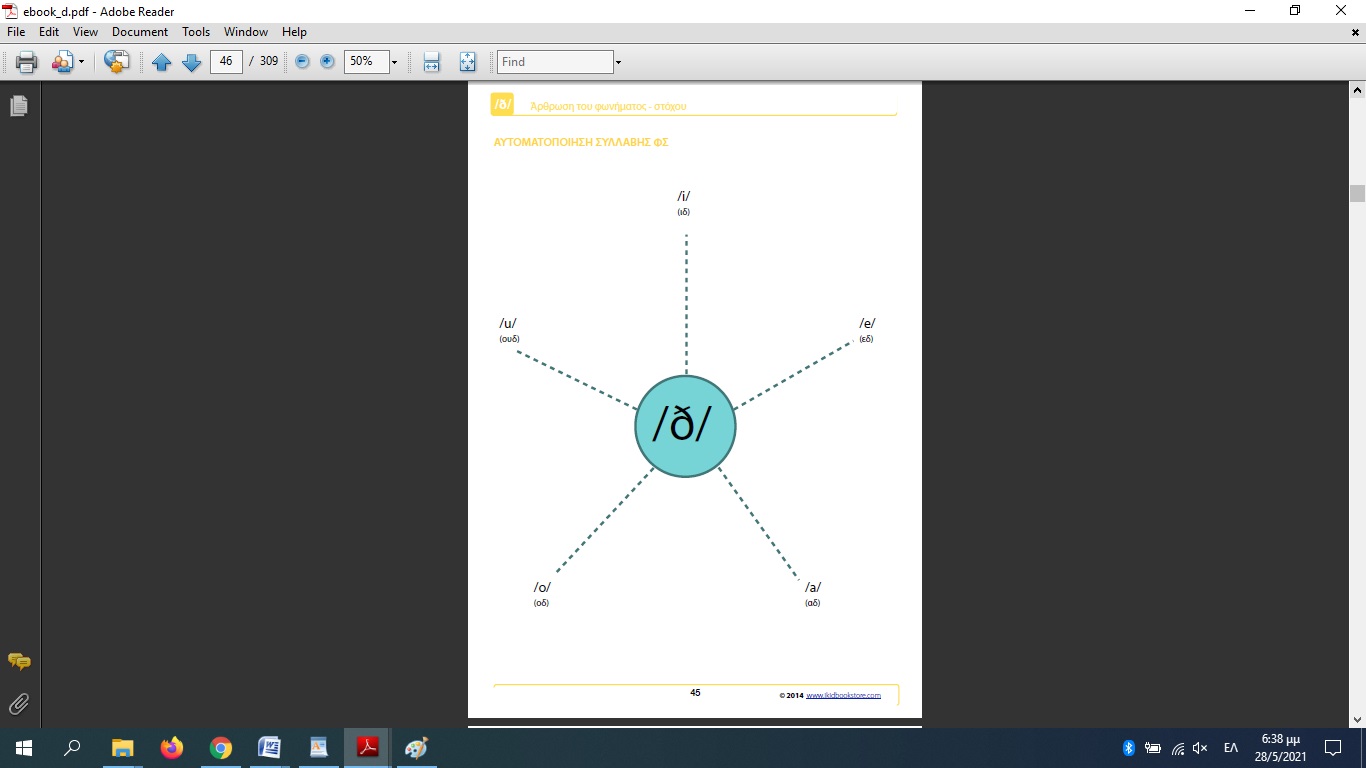Click inside the Find search box
The image size is (1366, 768).
[x=555, y=62]
